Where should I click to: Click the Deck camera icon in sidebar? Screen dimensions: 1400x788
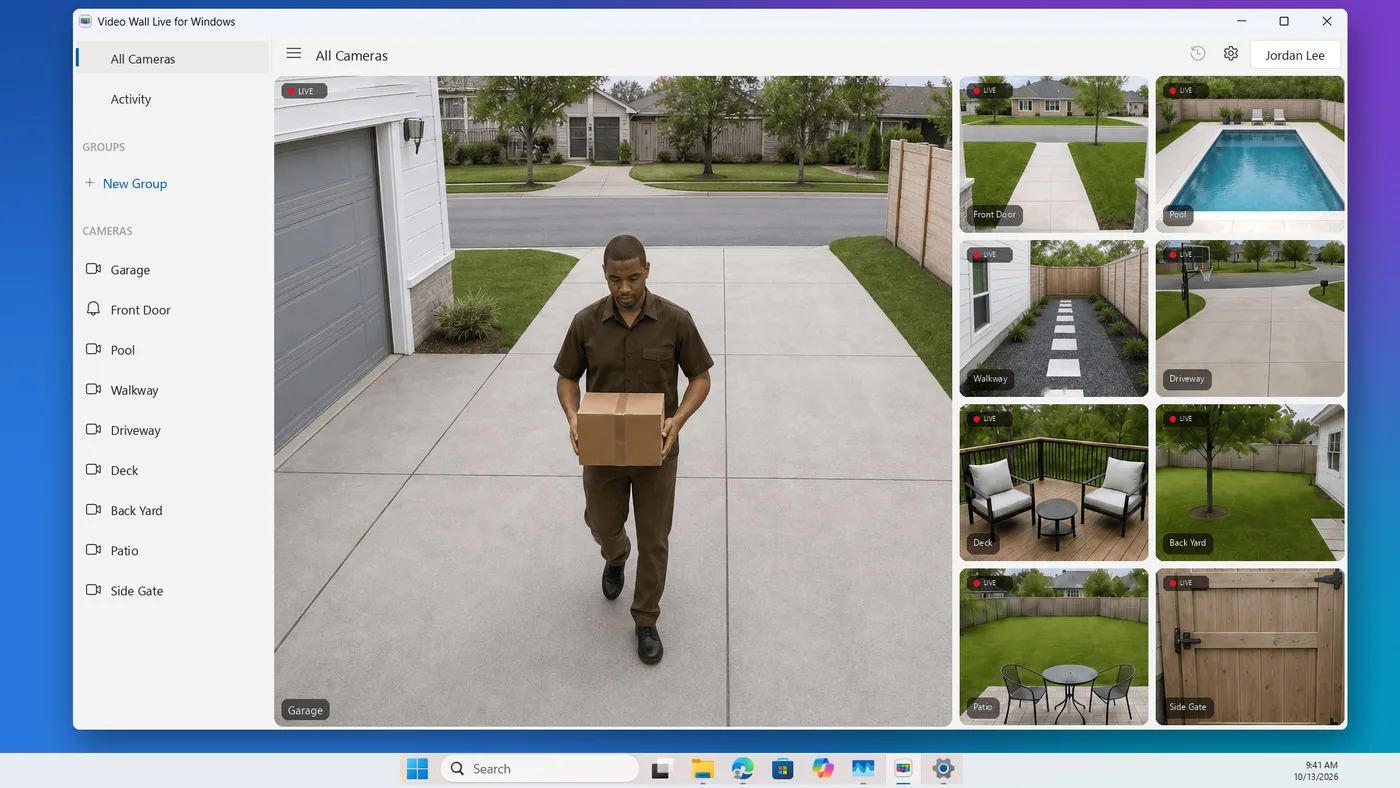click(x=93, y=469)
